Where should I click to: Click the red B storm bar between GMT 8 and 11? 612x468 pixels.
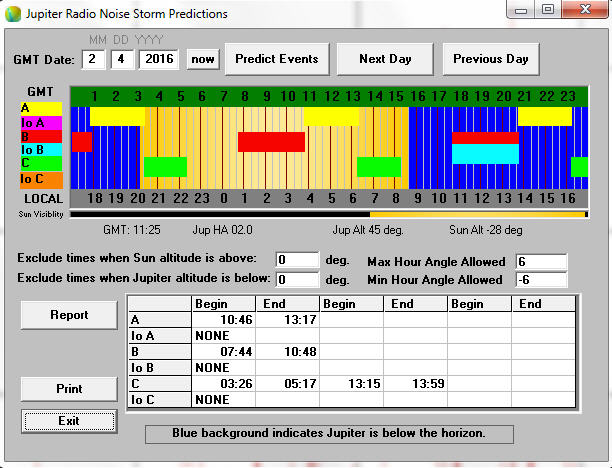point(271,142)
